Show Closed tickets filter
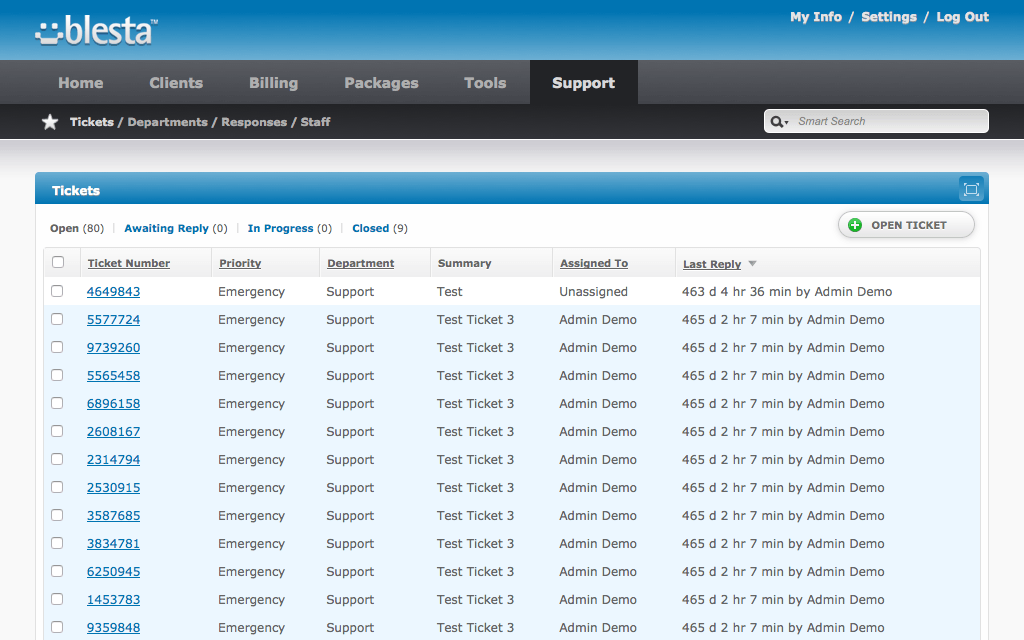The image size is (1024, 640). tap(370, 228)
